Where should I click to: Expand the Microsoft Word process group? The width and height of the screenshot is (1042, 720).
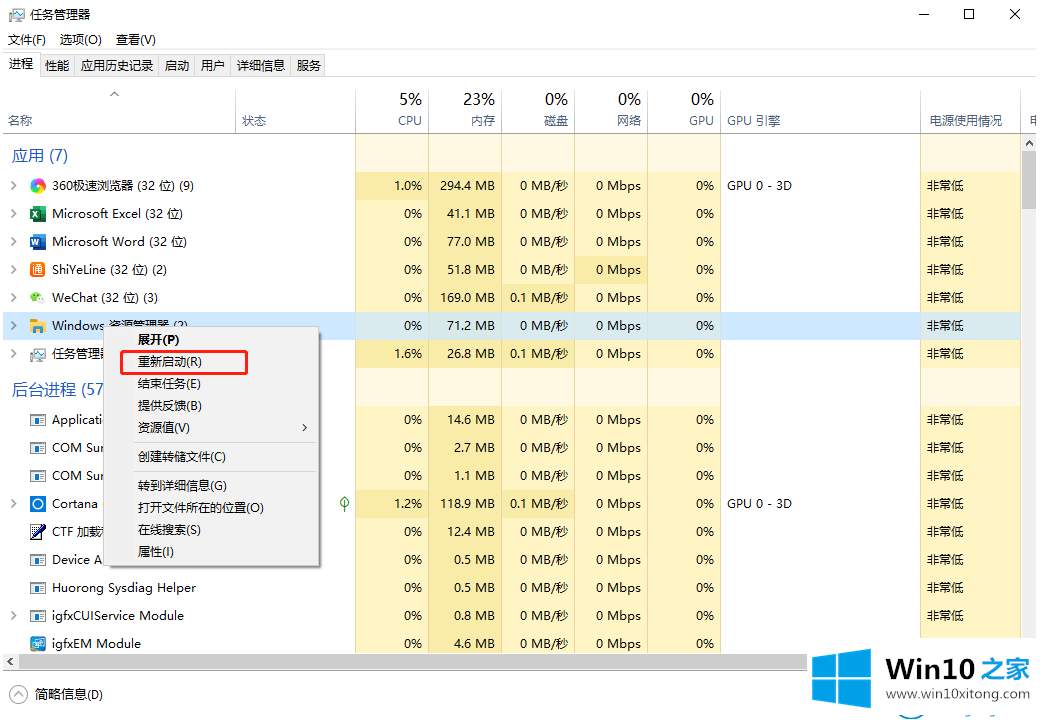[x=14, y=241]
